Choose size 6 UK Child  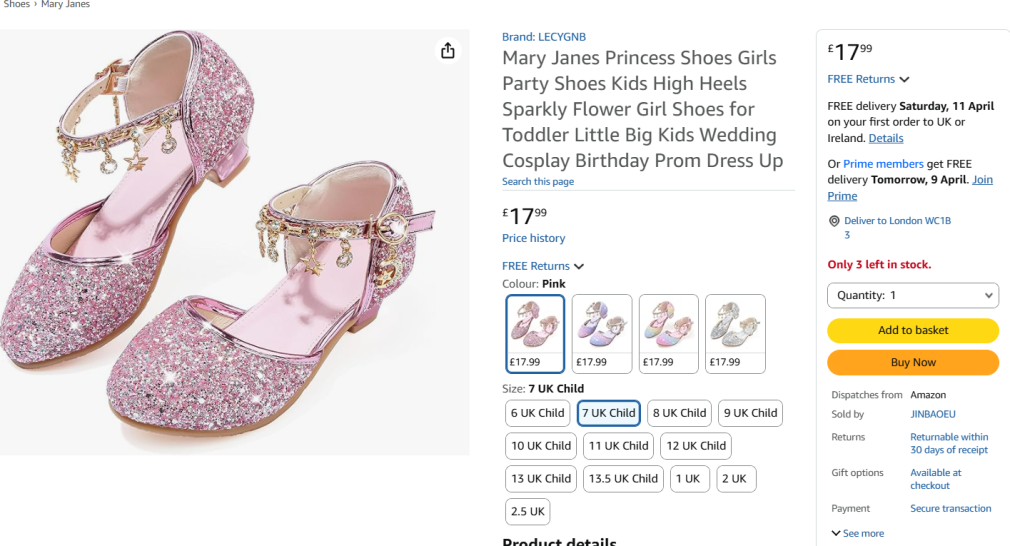tap(538, 413)
